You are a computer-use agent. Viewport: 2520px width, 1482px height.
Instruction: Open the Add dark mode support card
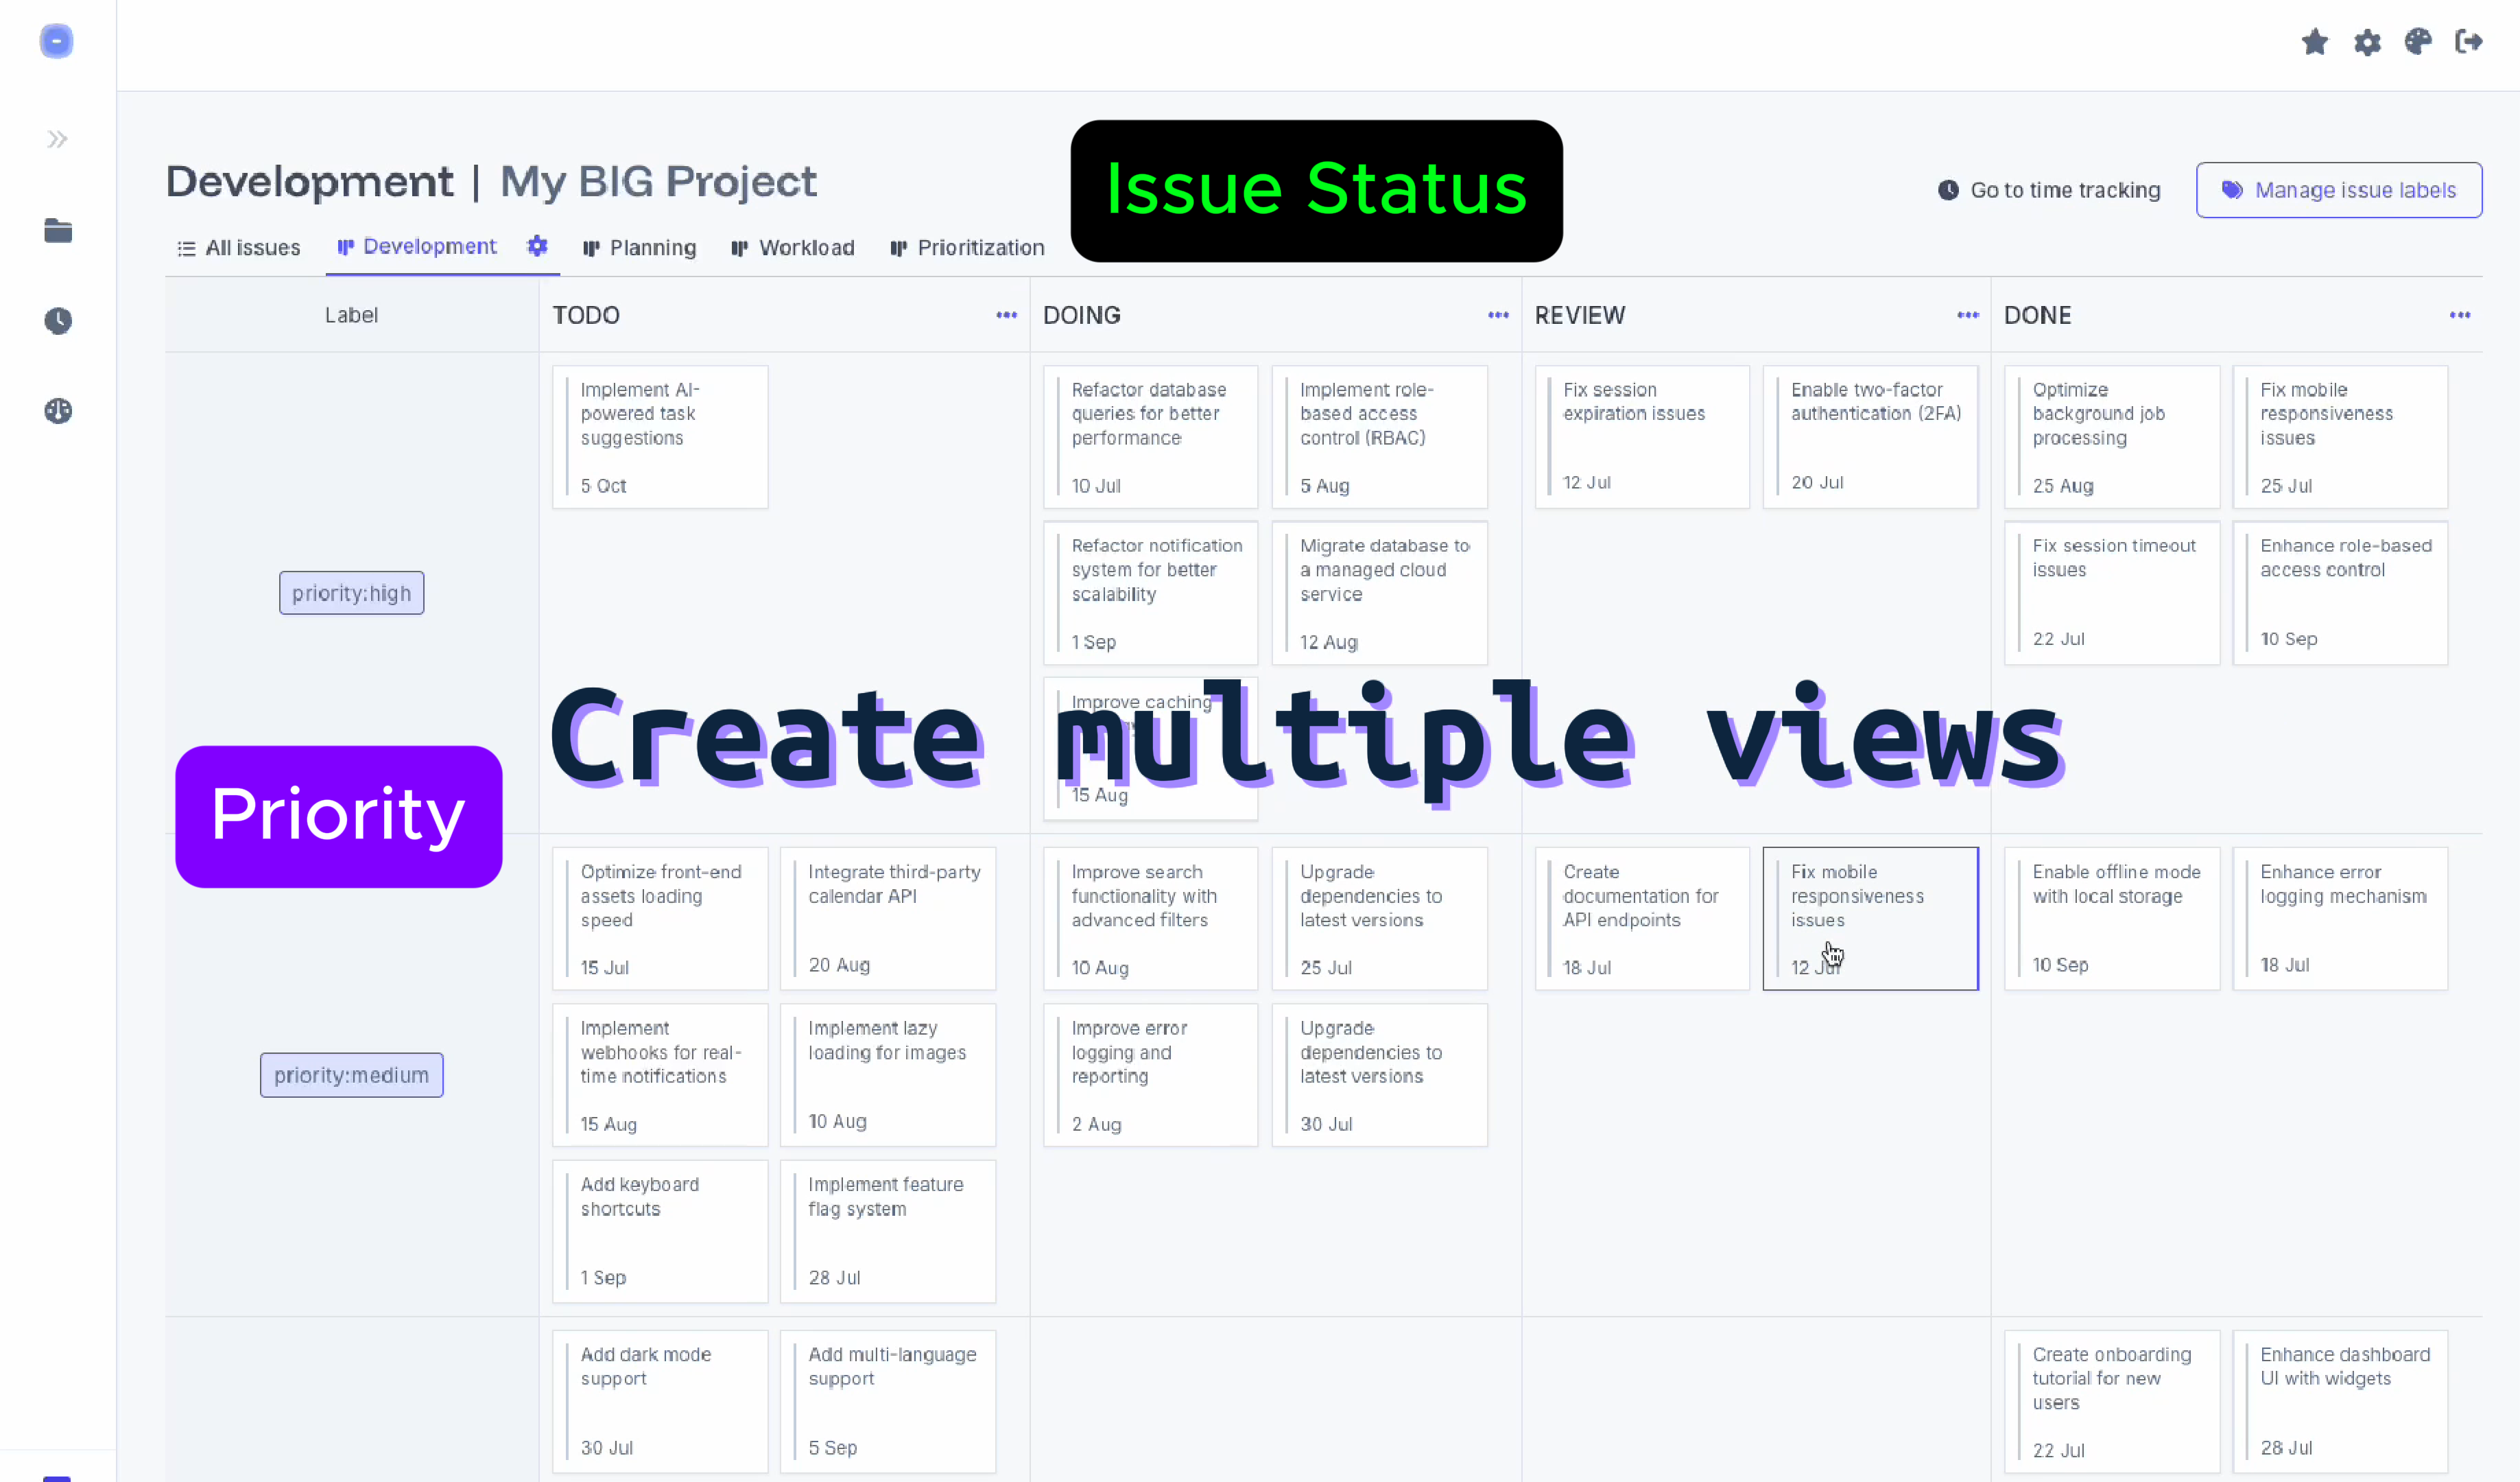pyautogui.click(x=660, y=1400)
